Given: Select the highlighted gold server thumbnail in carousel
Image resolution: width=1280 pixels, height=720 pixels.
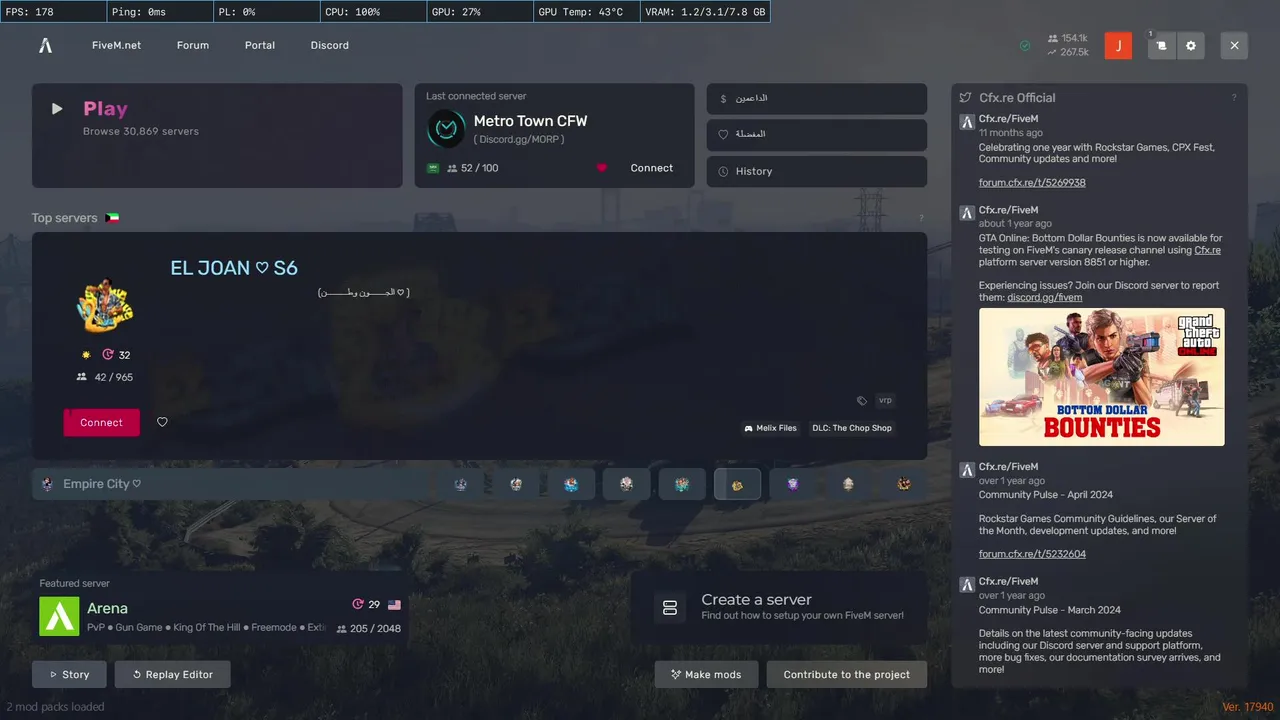Looking at the screenshot, I should tap(737, 484).
